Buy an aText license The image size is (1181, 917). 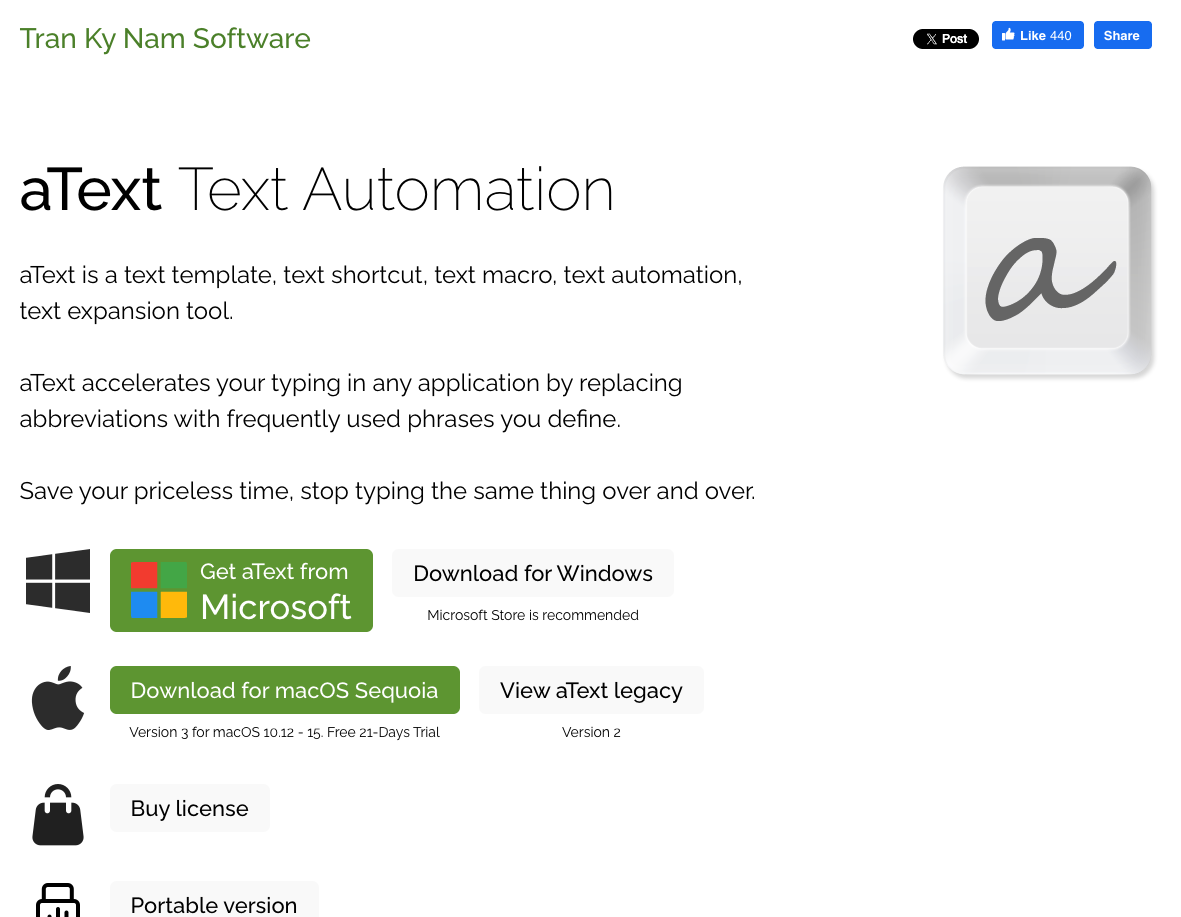[189, 807]
